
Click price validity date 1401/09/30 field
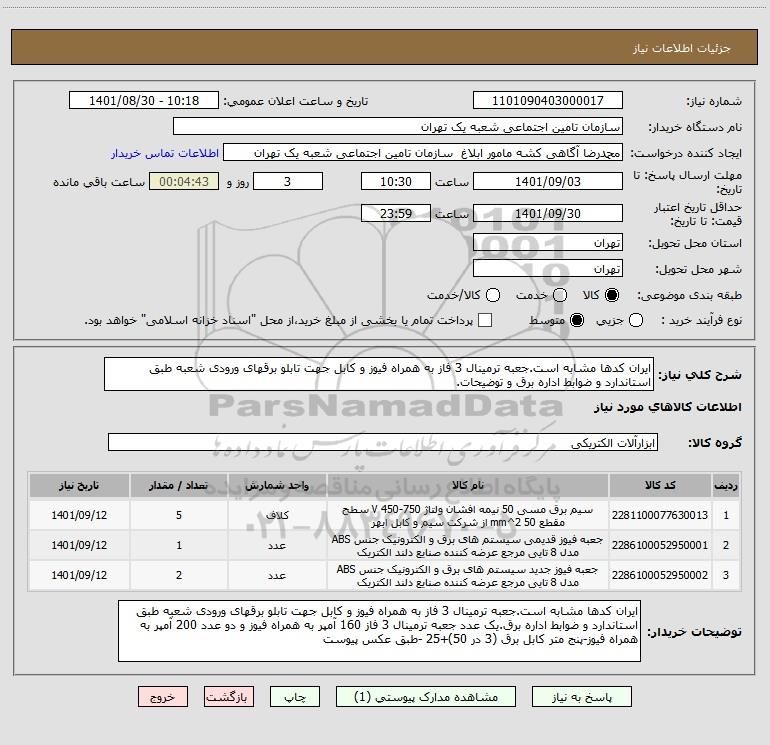coord(548,213)
